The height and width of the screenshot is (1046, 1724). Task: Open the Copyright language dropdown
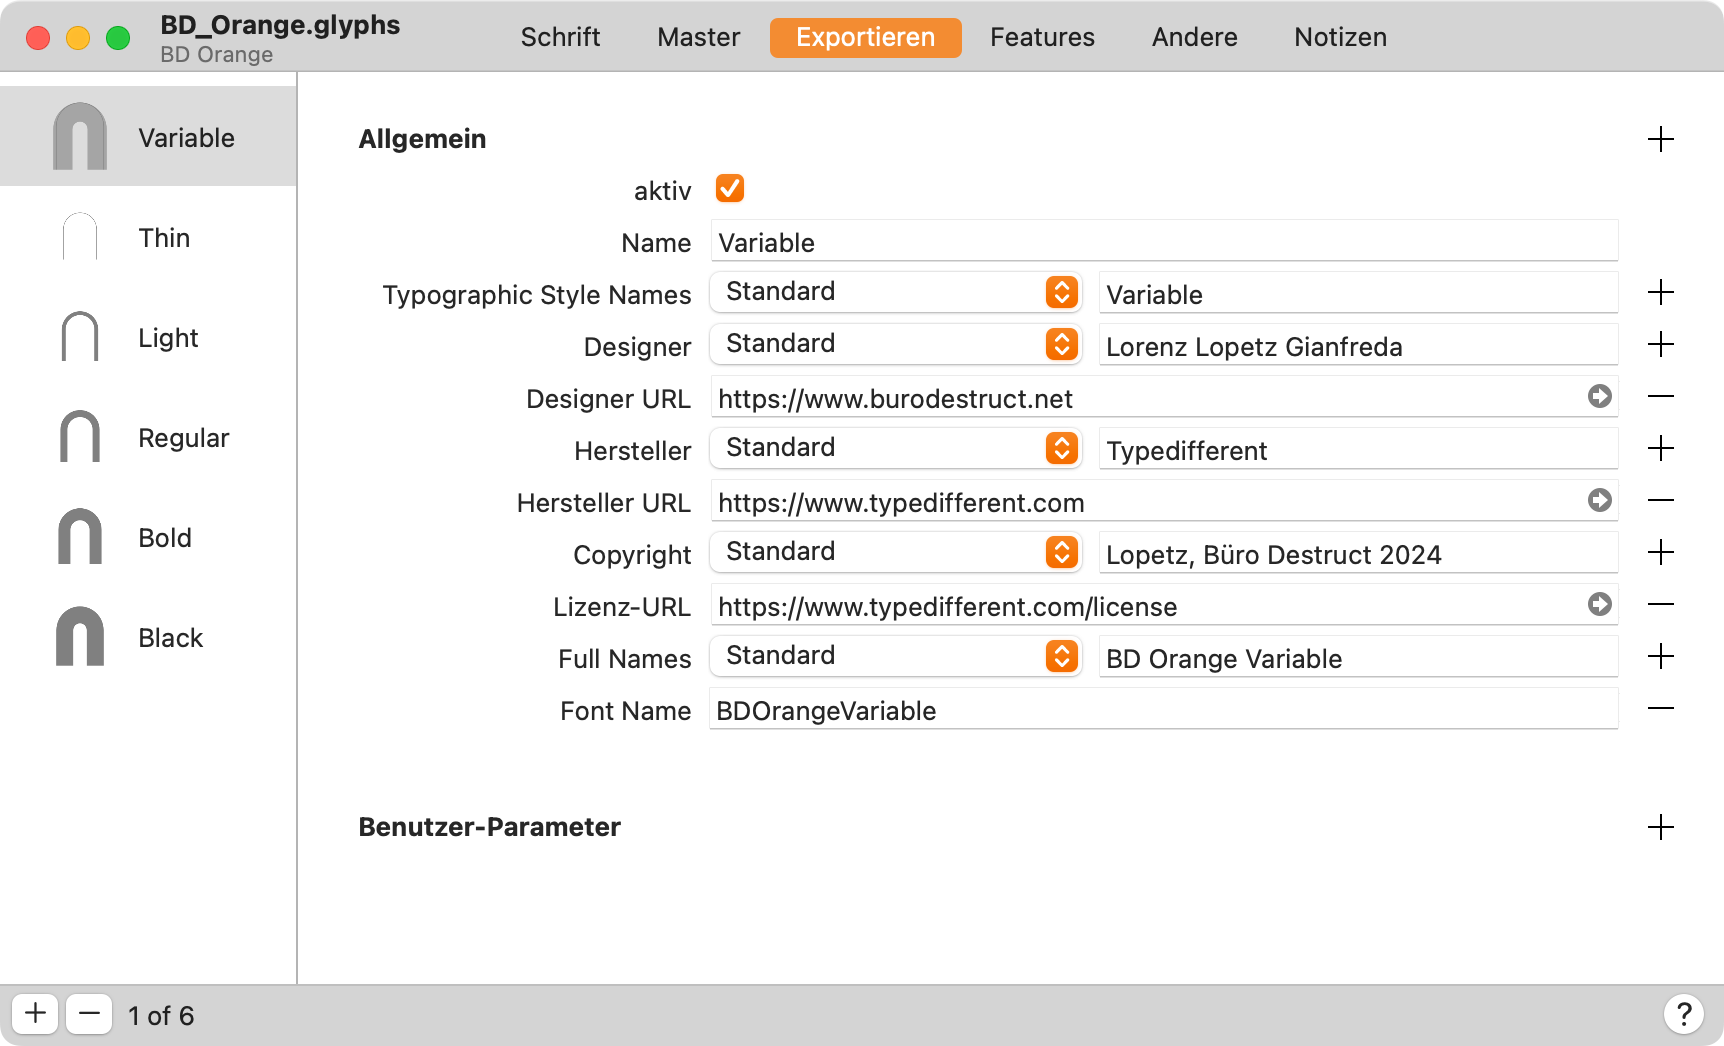[x=895, y=552]
